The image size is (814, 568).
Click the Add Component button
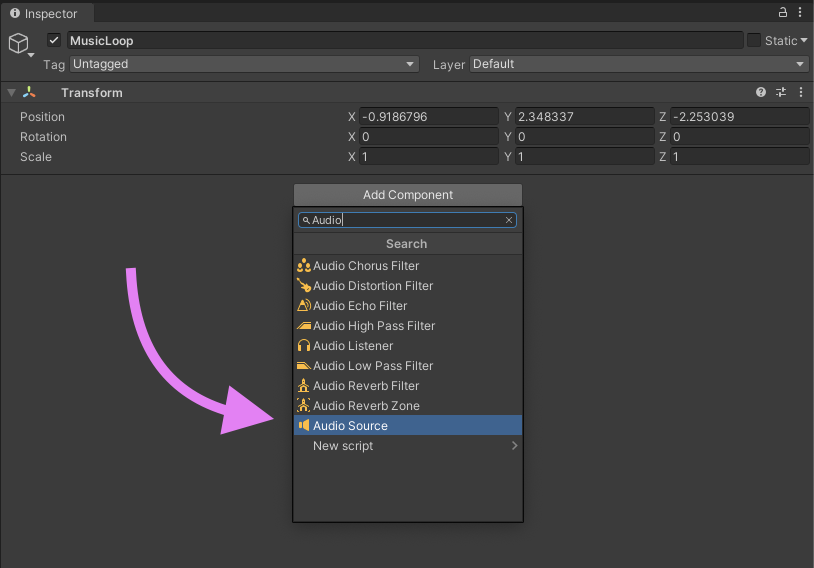(407, 195)
